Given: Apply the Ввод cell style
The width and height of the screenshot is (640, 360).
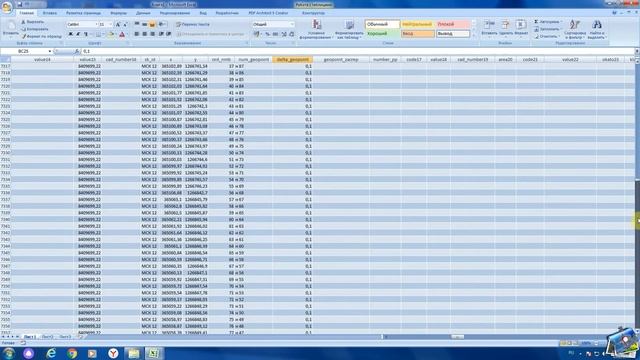Looking at the screenshot, I should [417, 34].
